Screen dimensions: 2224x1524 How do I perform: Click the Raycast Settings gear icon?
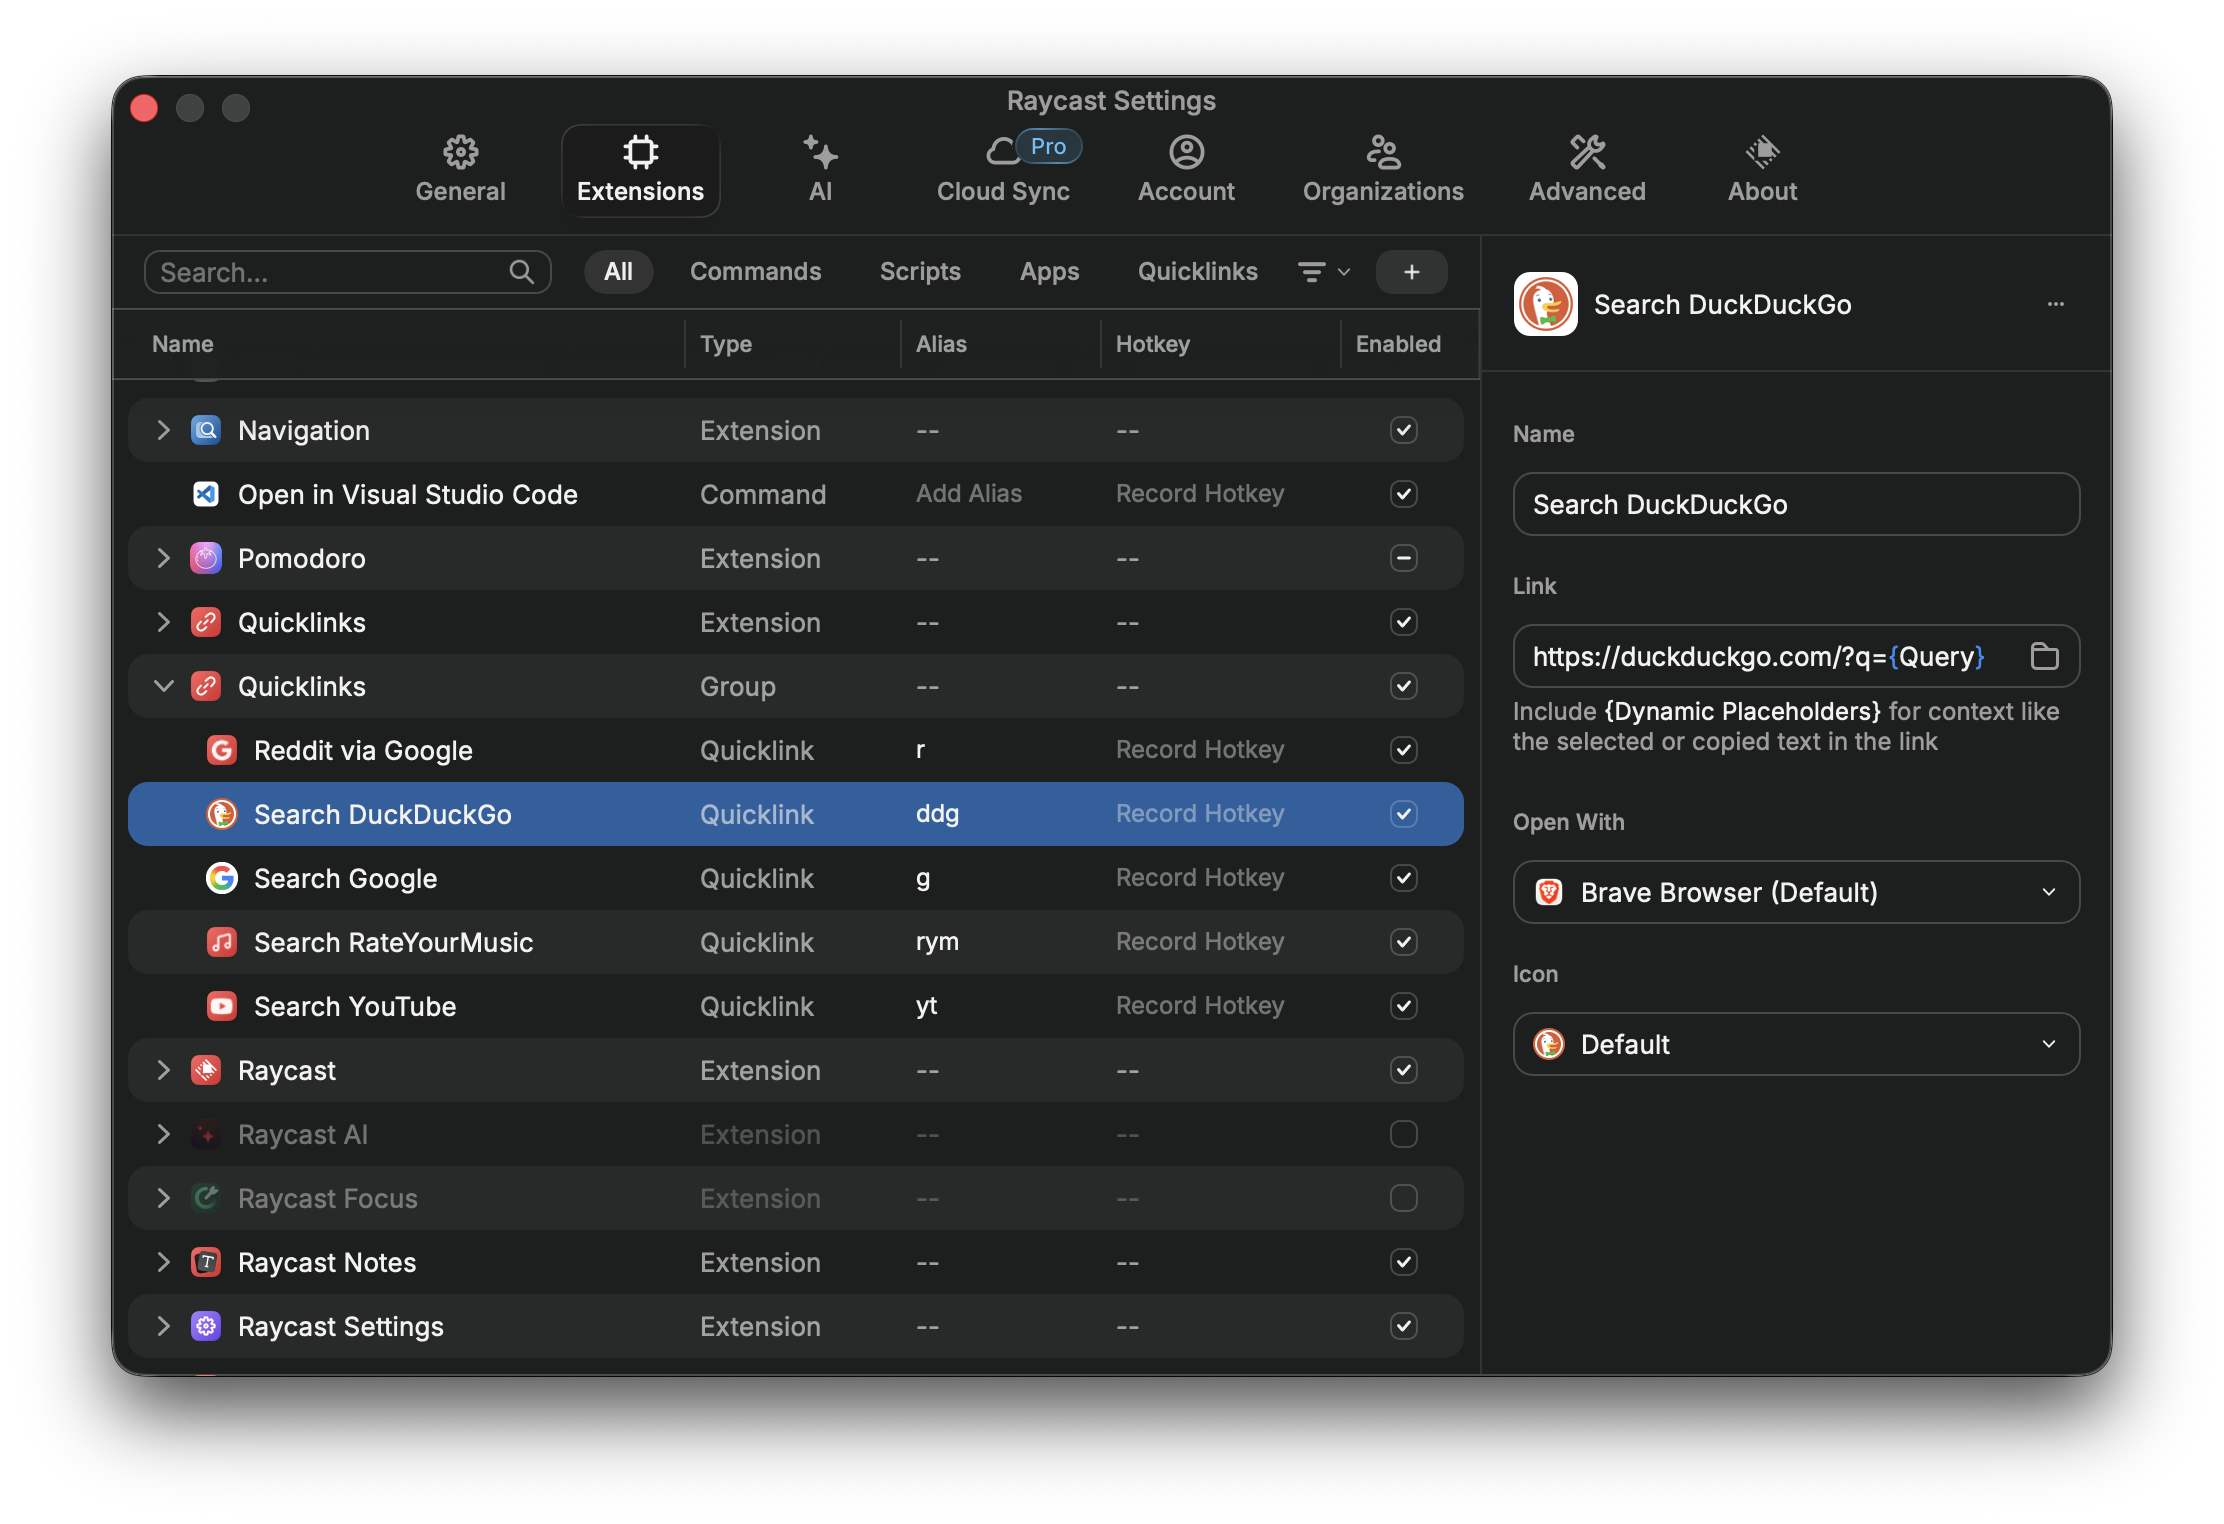(206, 1326)
